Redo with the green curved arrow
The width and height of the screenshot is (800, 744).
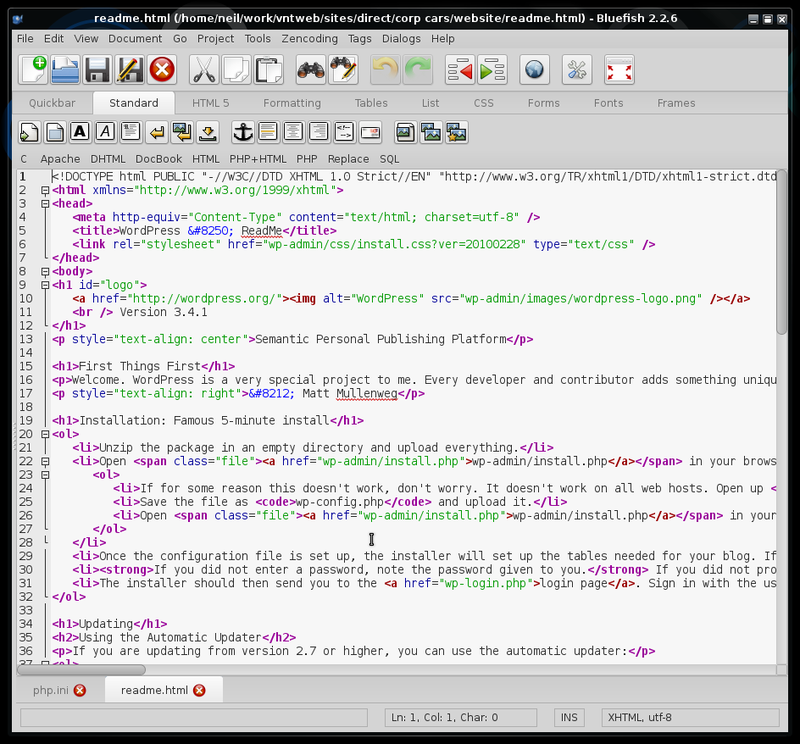[x=418, y=70]
